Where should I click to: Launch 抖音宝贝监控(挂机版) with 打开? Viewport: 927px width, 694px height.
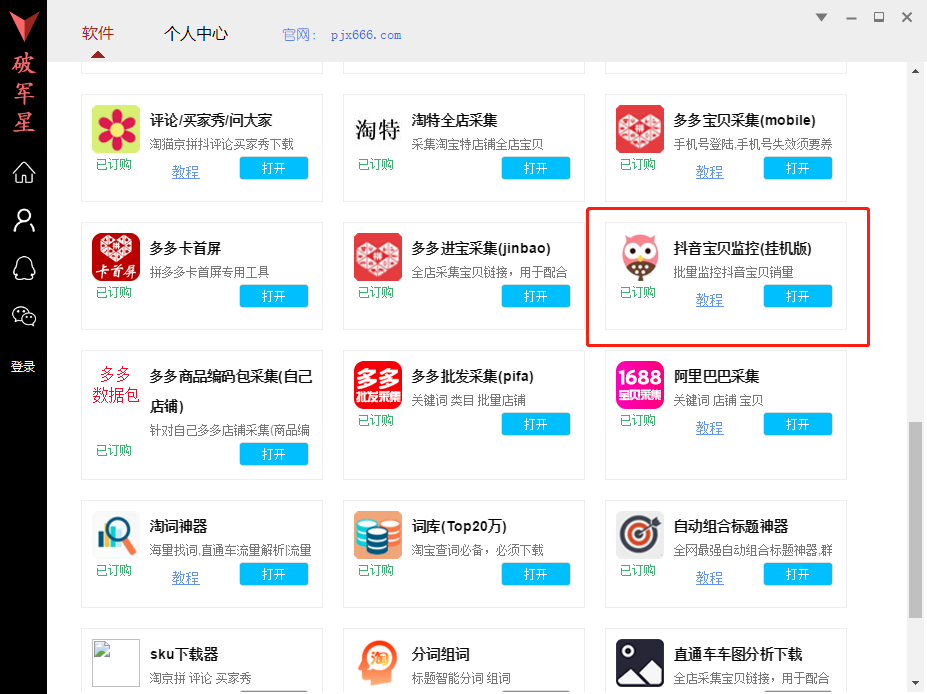[x=798, y=296]
